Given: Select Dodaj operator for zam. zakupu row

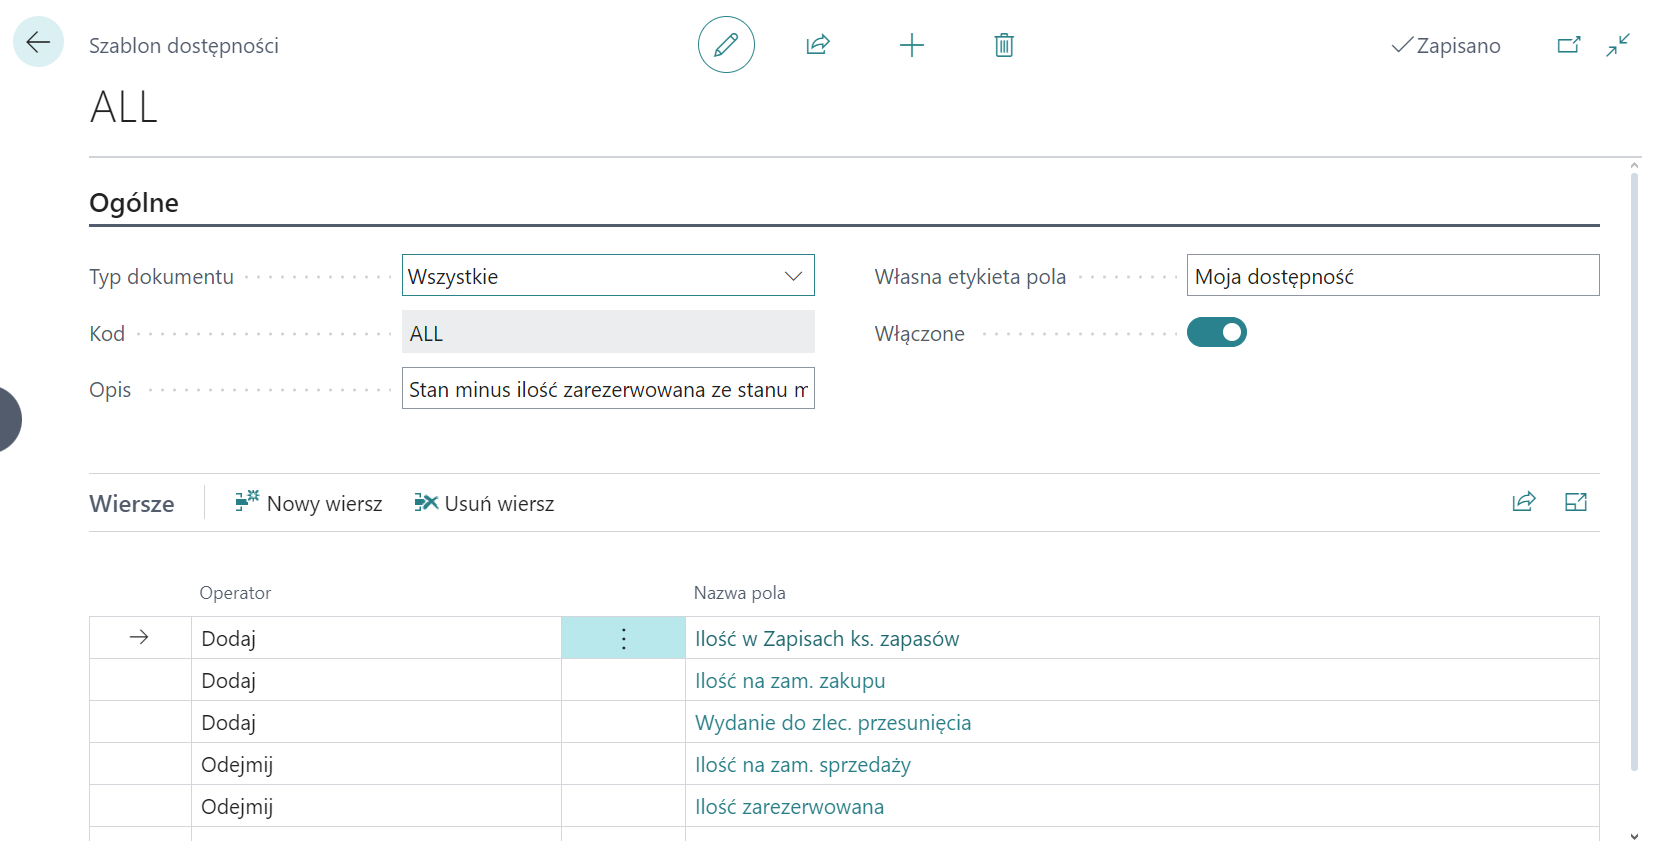Looking at the screenshot, I should point(376,680).
